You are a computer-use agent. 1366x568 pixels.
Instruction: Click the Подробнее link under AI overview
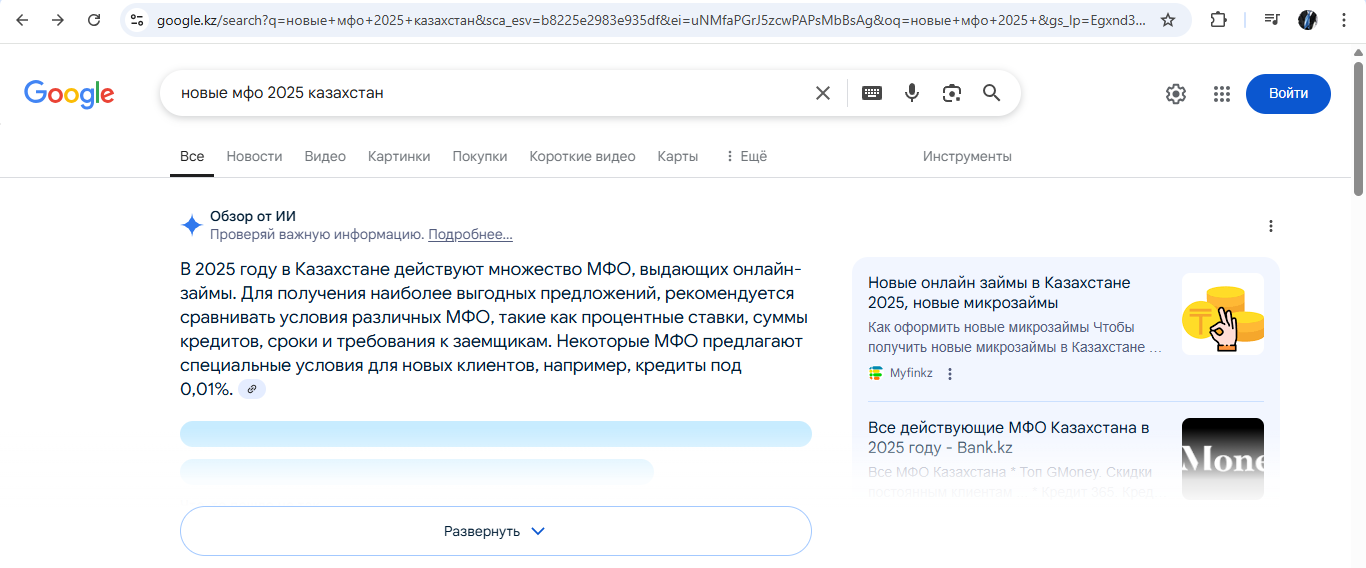pyautogui.click(x=470, y=234)
